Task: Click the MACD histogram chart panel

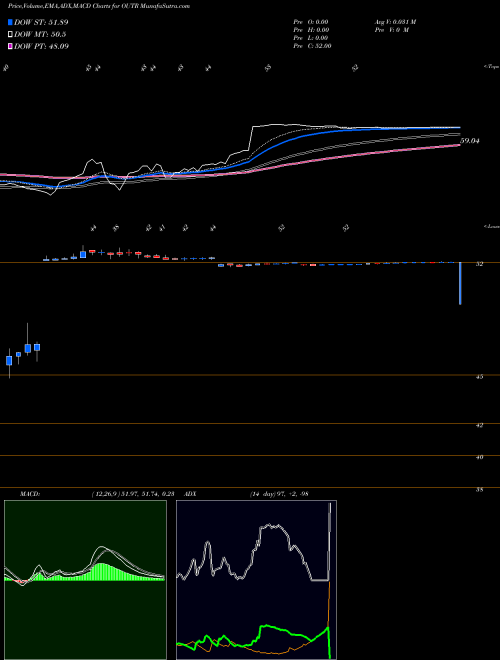Action: (x=85, y=580)
